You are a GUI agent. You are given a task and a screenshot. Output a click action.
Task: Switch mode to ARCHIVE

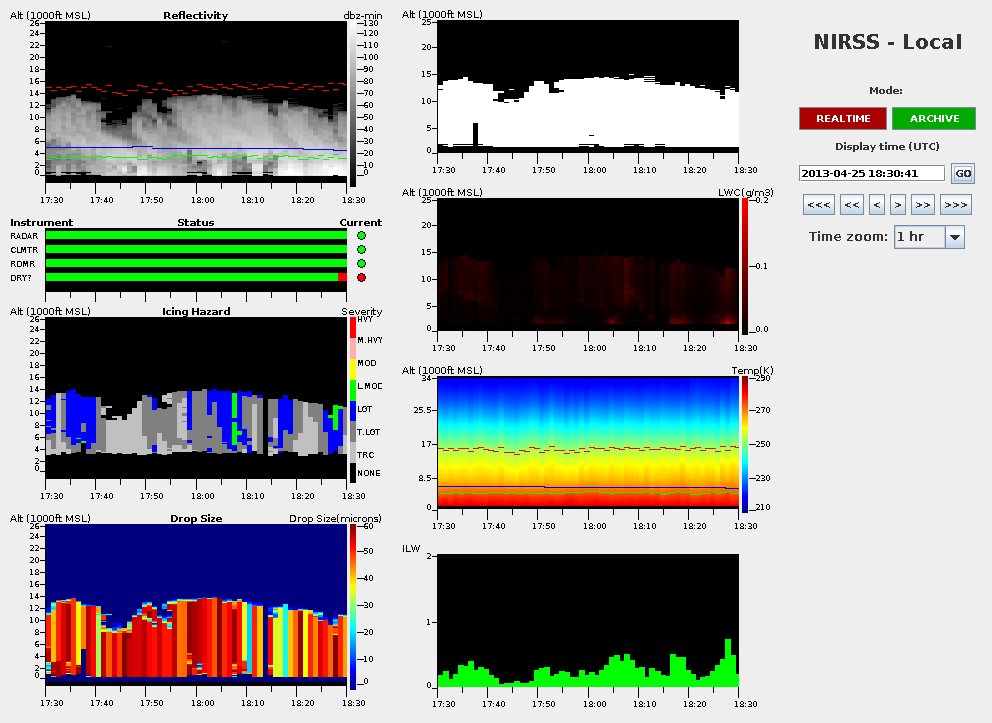coord(934,119)
